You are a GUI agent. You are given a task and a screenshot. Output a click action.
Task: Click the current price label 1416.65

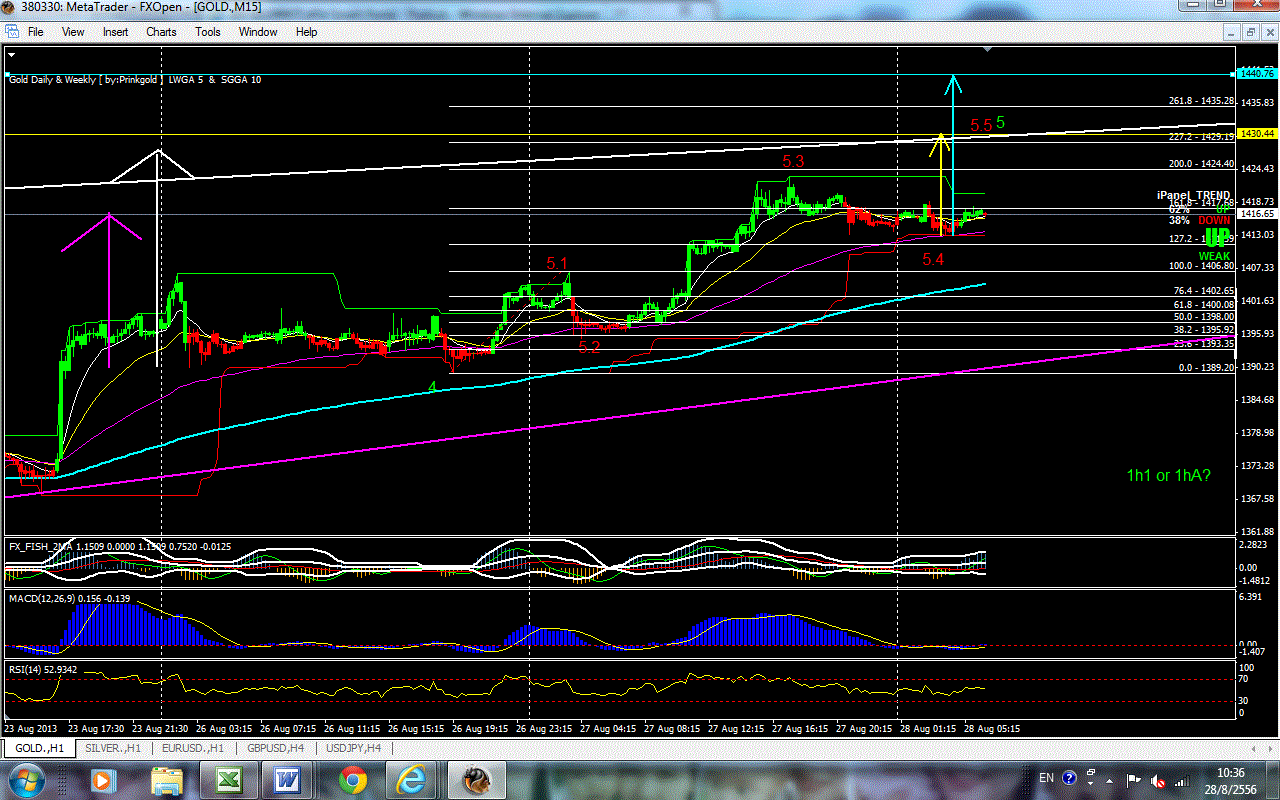[x=1255, y=214]
